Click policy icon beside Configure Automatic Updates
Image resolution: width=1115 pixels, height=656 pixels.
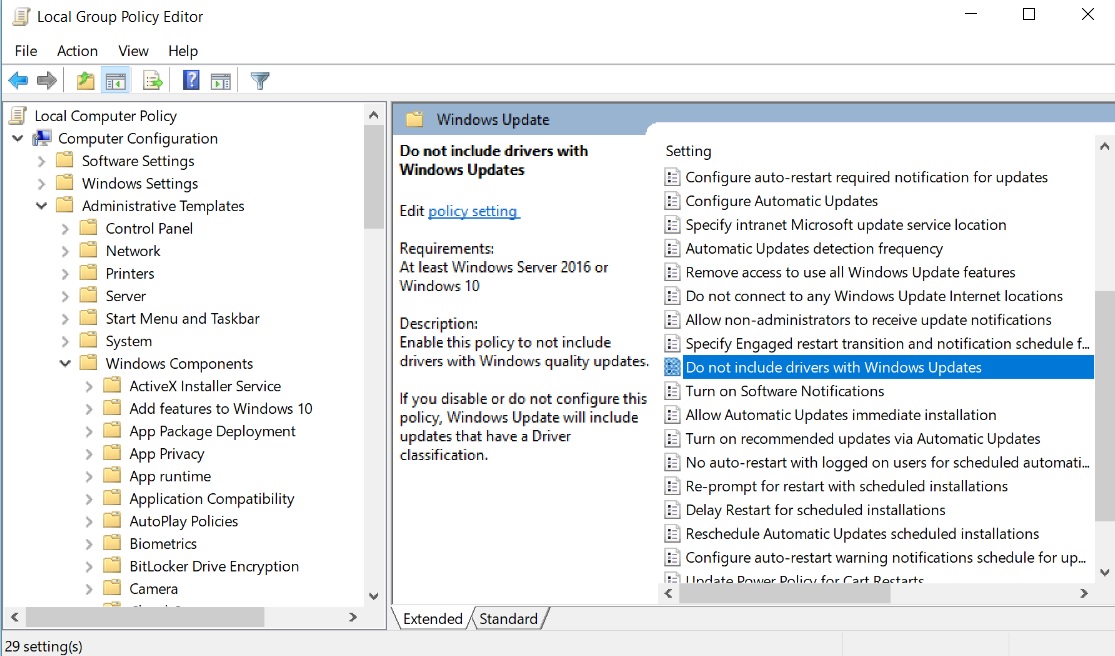pos(672,201)
